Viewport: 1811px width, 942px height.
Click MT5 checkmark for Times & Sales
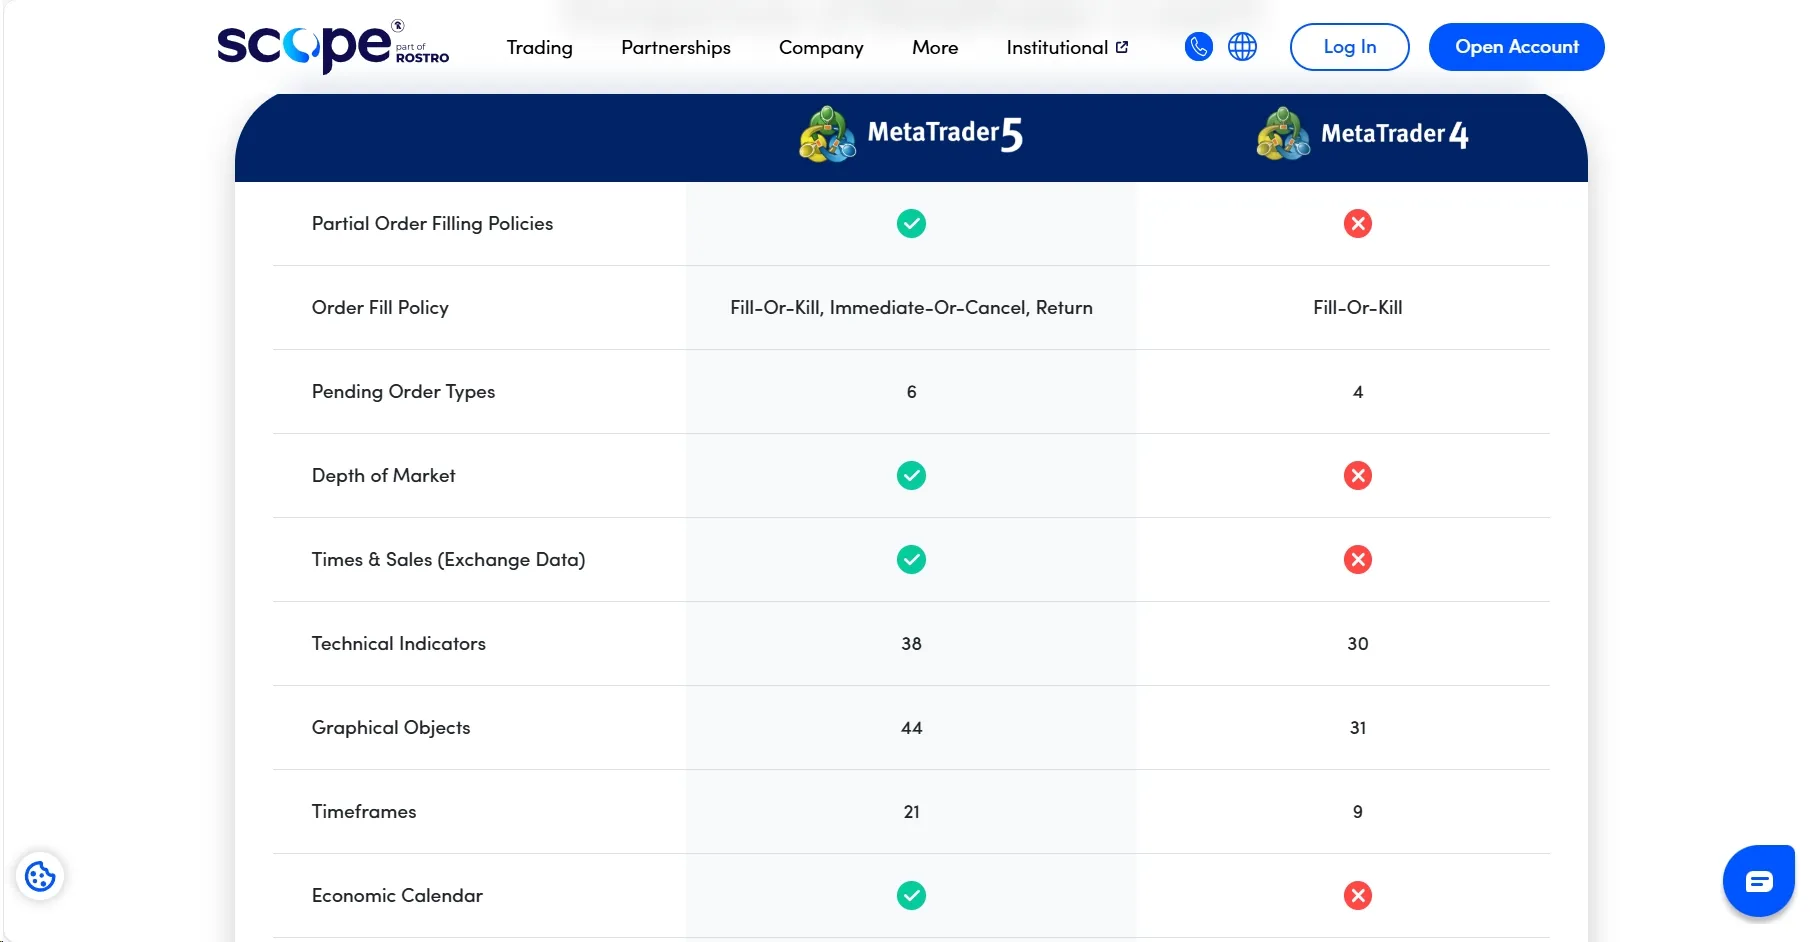point(911,560)
